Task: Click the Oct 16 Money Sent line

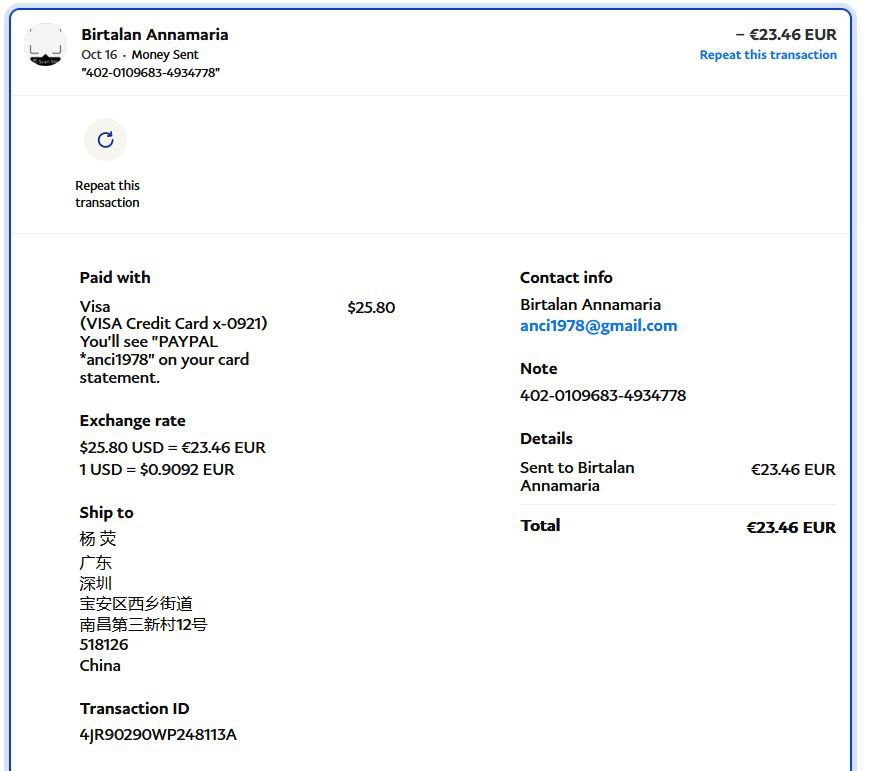Action: point(140,55)
